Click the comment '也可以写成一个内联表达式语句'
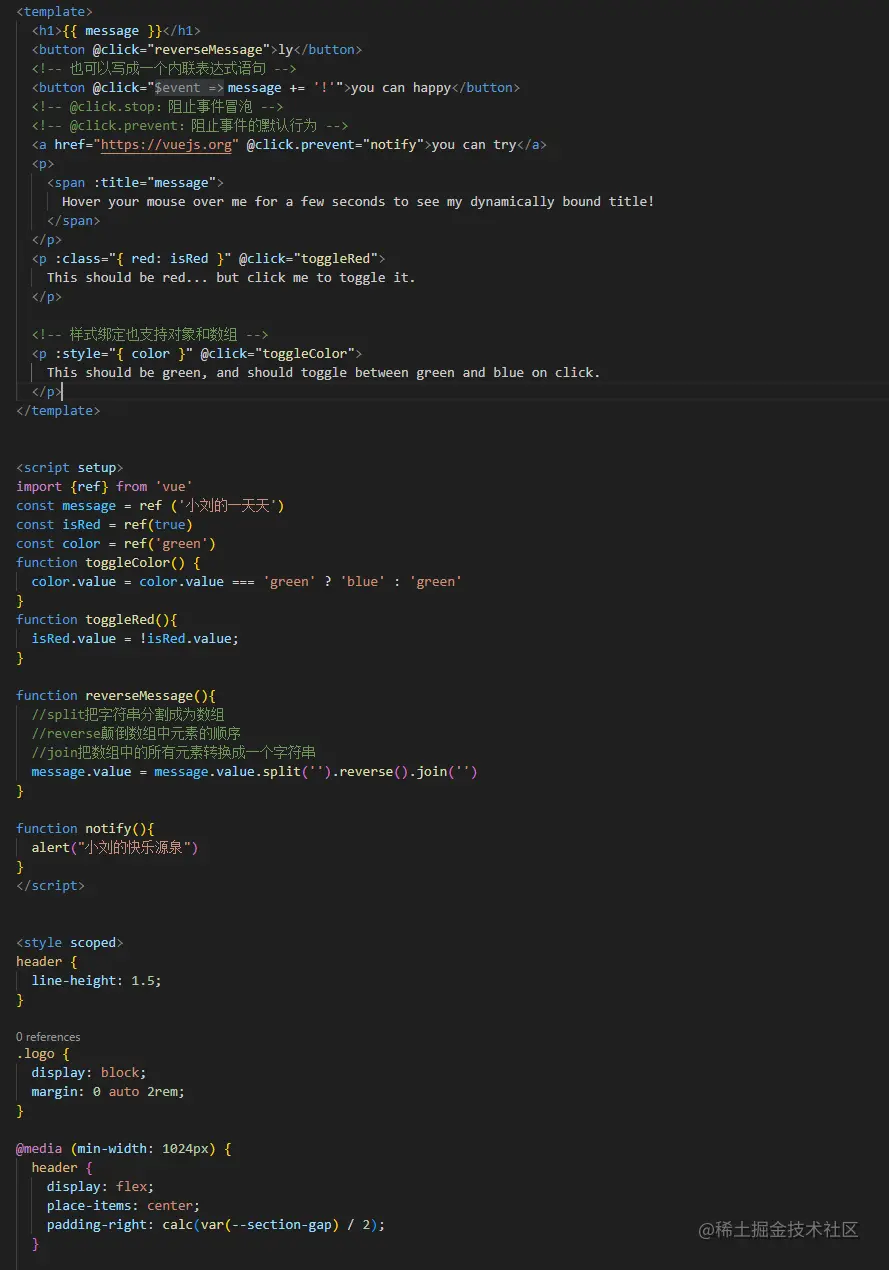 pyautogui.click(x=164, y=68)
